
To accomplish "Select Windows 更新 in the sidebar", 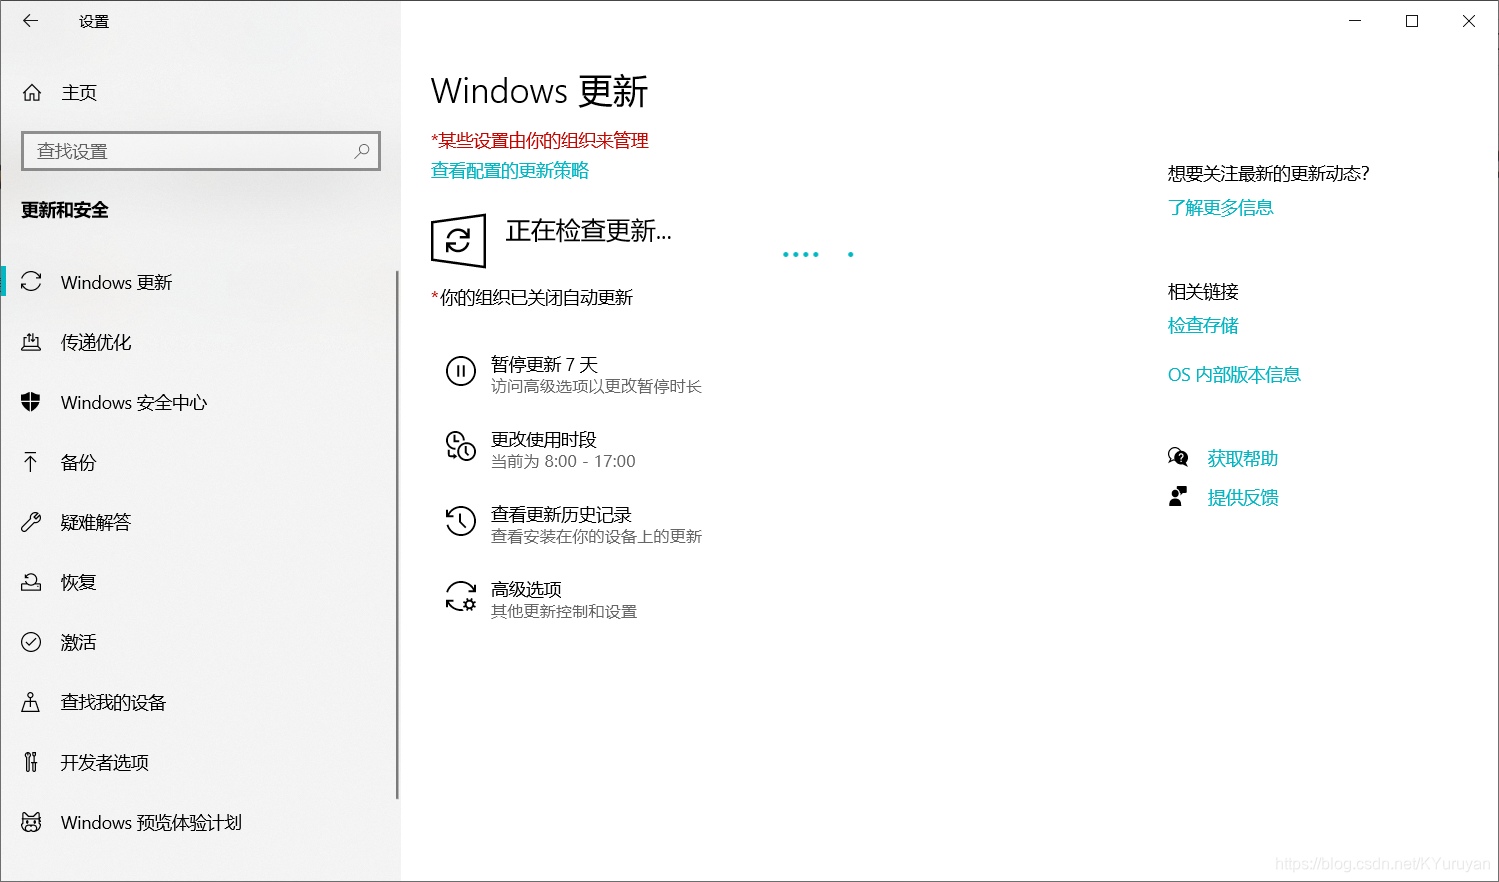I will (198, 282).
